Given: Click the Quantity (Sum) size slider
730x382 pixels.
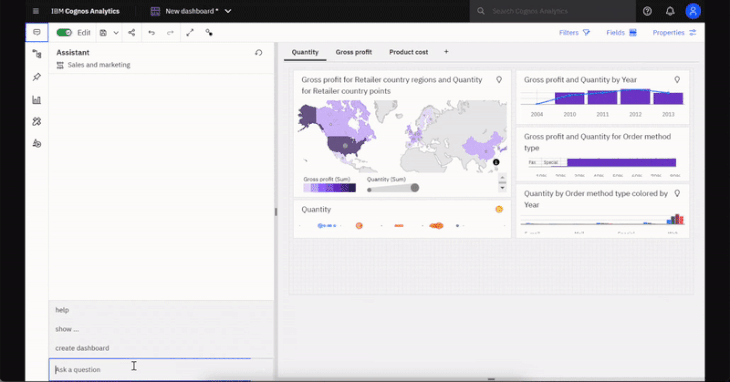Looking at the screenshot, I should 393,188.
